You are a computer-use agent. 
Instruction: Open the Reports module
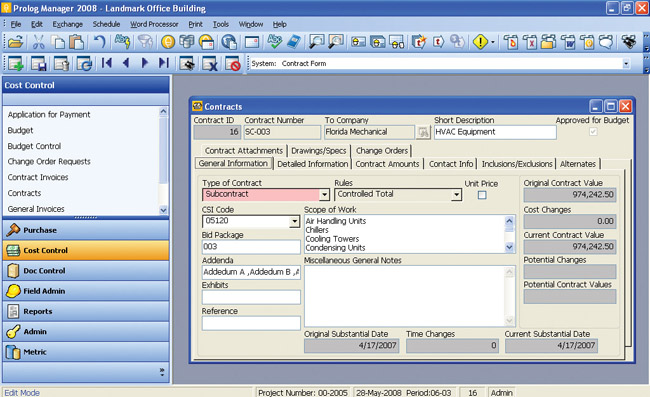click(86, 311)
